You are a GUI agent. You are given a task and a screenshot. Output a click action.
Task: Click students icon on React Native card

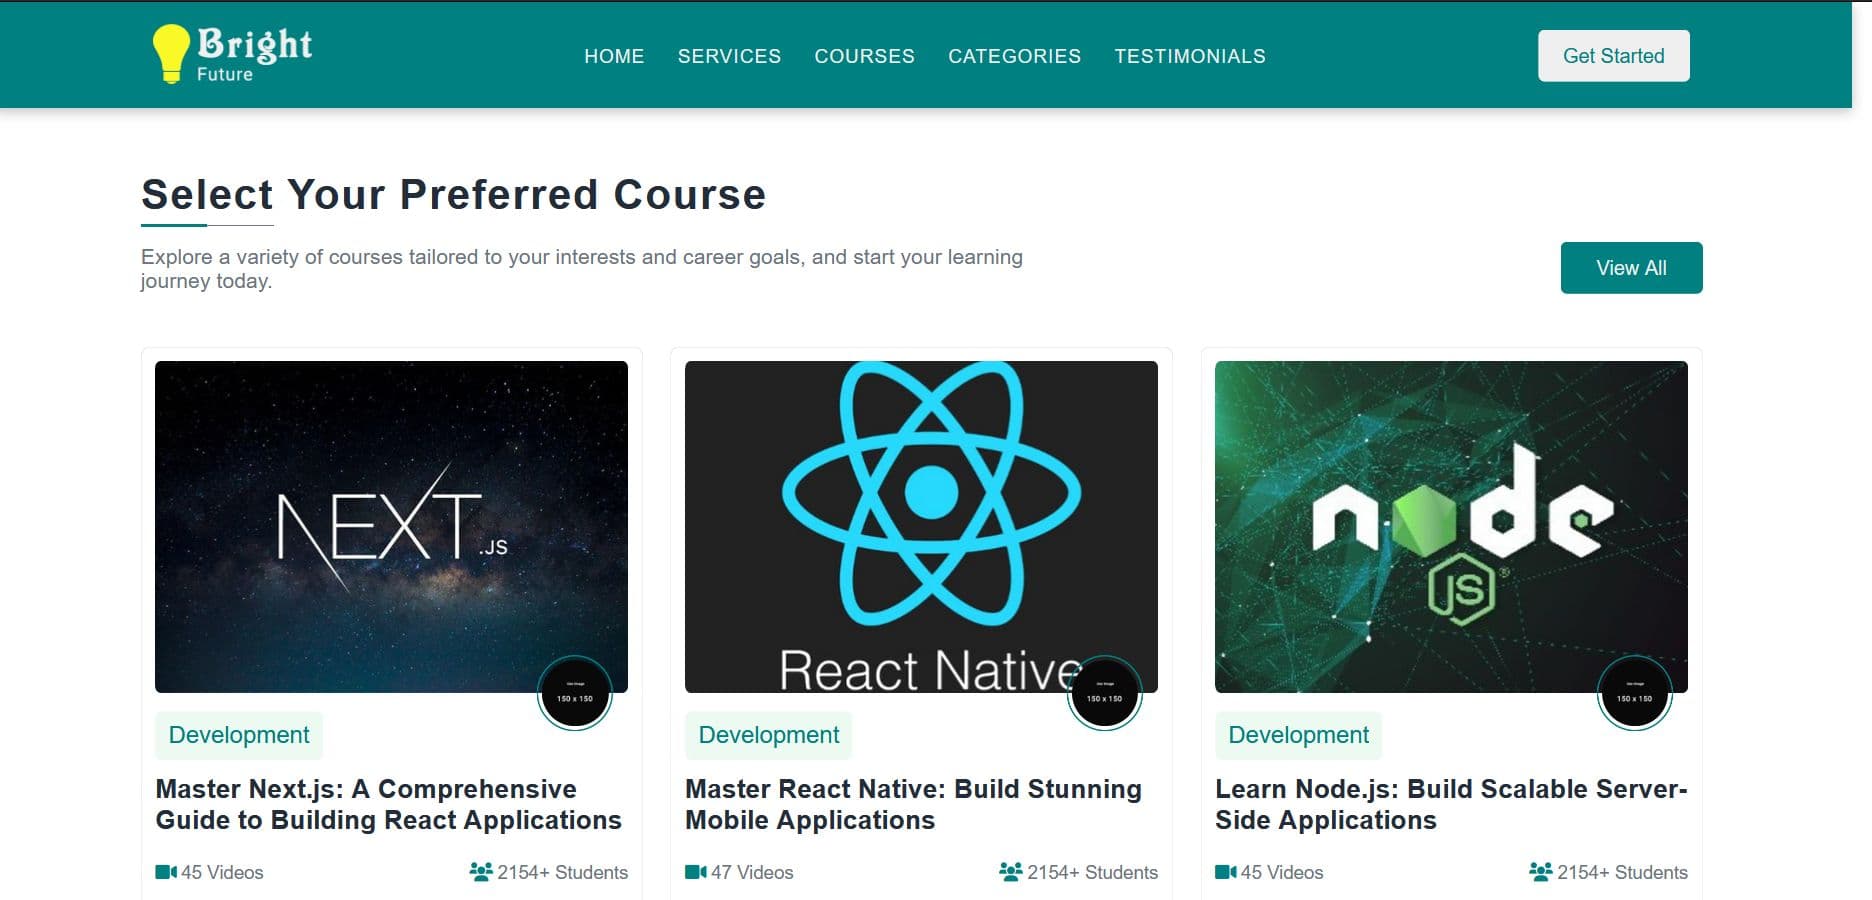pyautogui.click(x=1011, y=872)
